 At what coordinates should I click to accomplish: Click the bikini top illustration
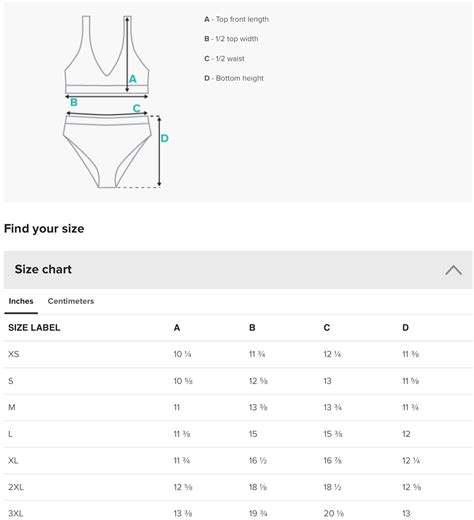tap(107, 55)
